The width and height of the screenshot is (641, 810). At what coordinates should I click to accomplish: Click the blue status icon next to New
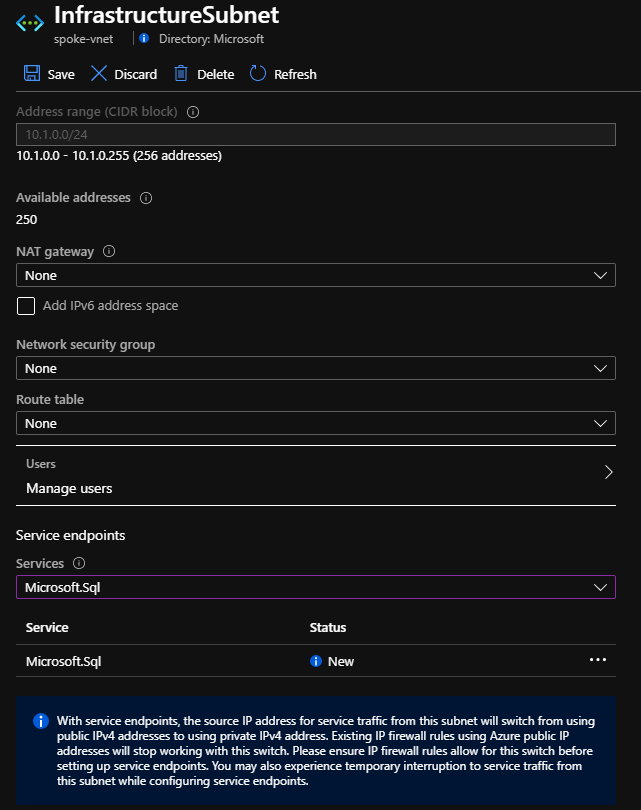pyautogui.click(x=316, y=661)
